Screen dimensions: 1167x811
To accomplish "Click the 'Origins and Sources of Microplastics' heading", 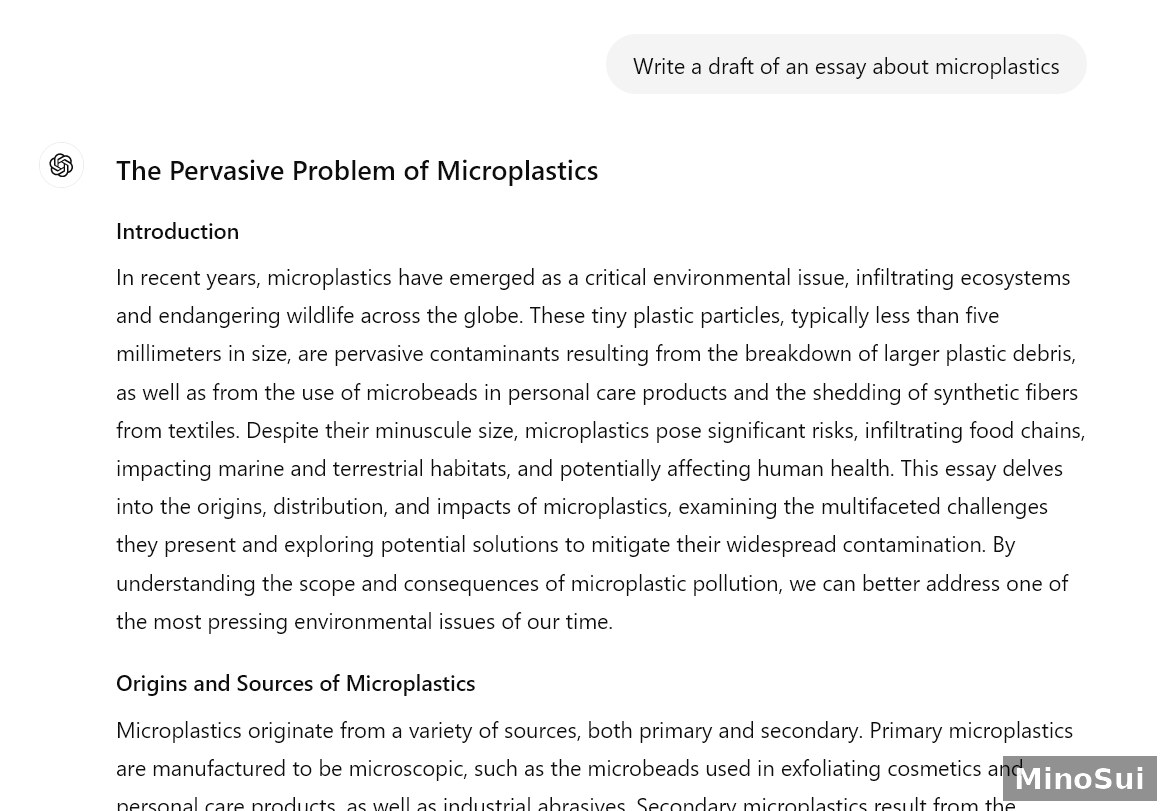I will tap(295, 683).
